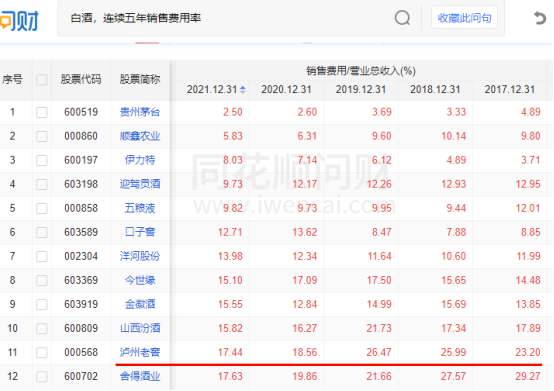Check the box for 600197 row
The image size is (554, 391).
click(x=42, y=160)
